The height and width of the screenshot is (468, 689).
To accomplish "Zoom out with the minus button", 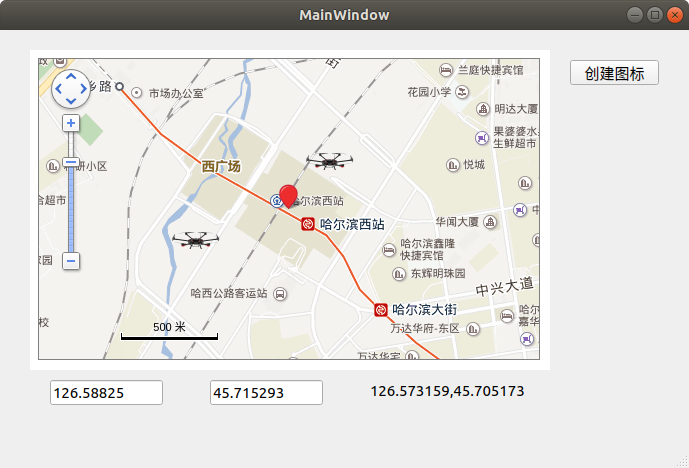I will (x=71, y=261).
